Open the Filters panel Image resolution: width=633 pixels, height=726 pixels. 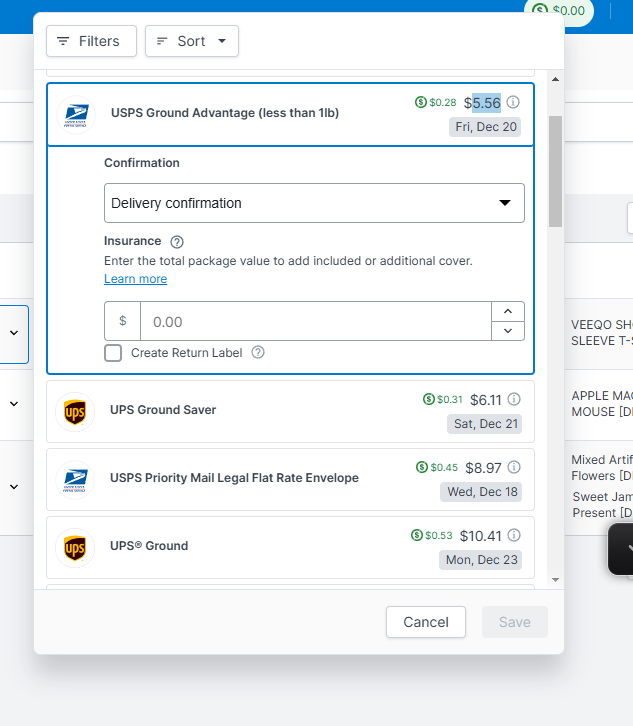tap(91, 41)
